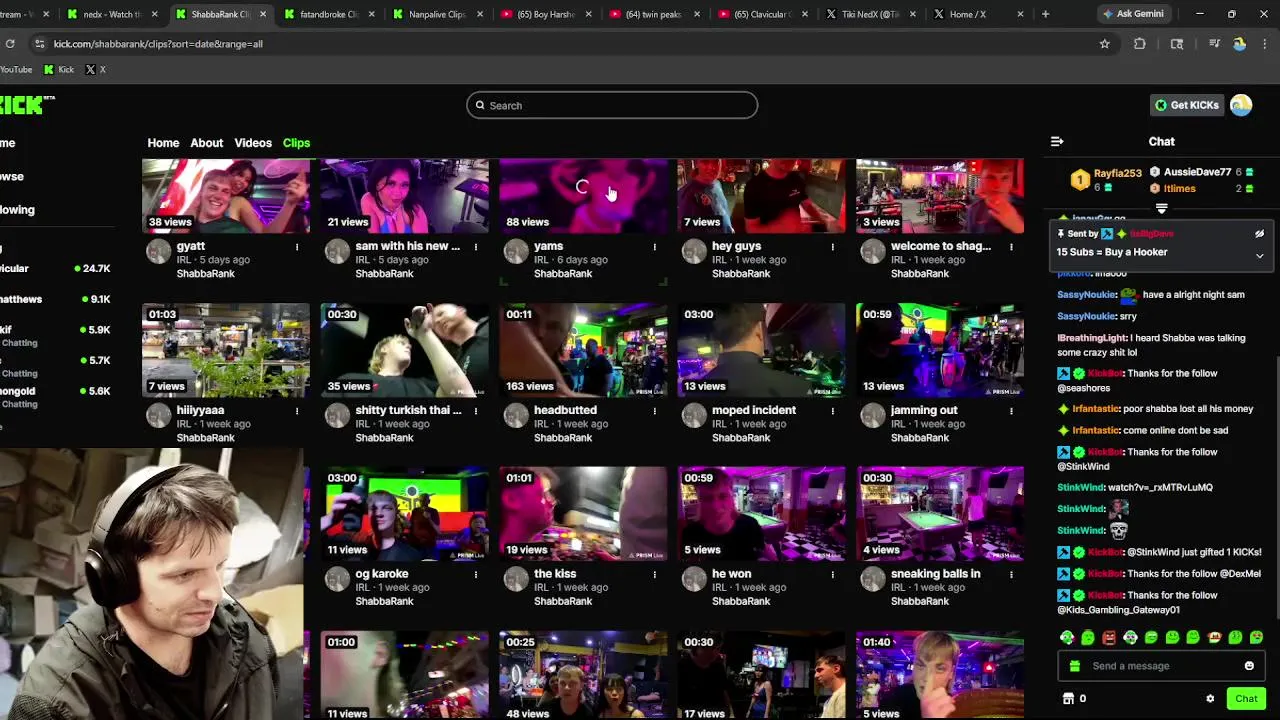Open the browser side panel icon
This screenshot has width=1280, height=720.
(1177, 44)
